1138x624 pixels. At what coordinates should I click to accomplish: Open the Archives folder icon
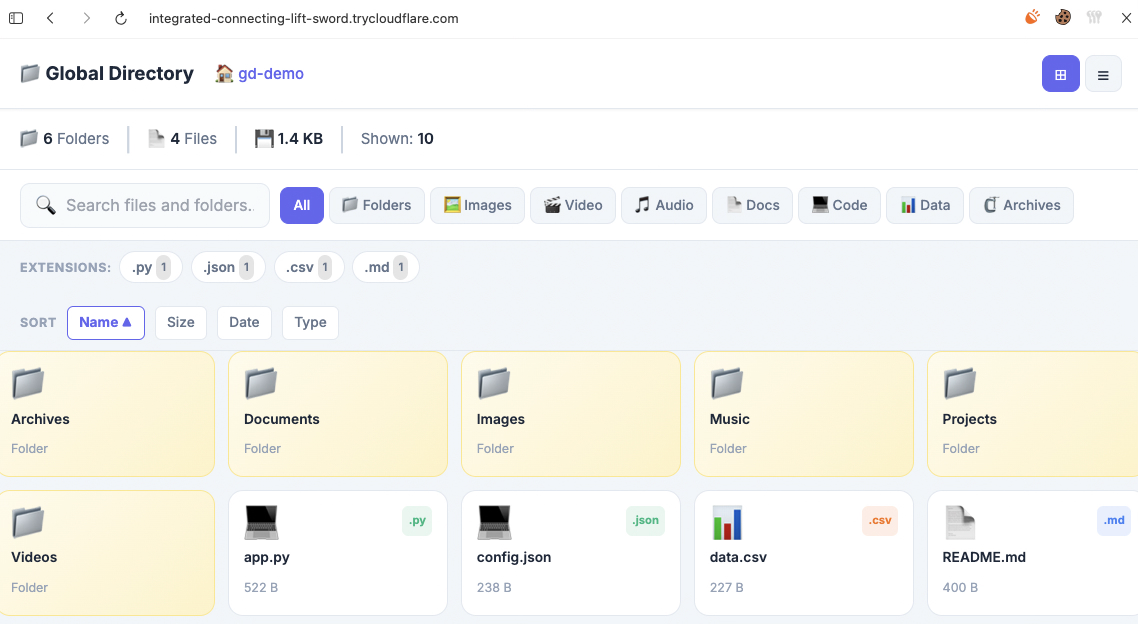28,383
